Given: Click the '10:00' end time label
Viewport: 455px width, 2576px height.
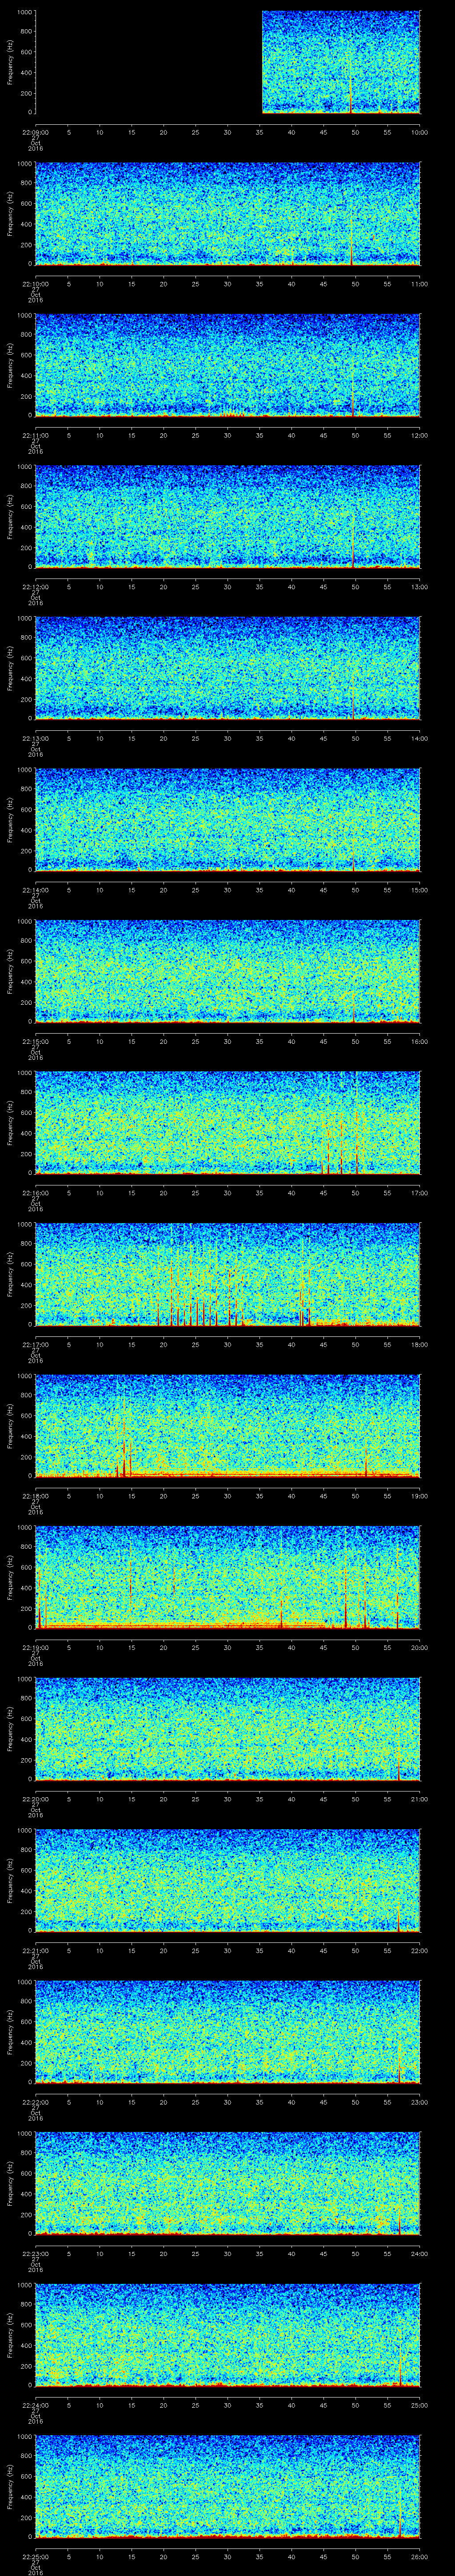Looking at the screenshot, I should (x=420, y=132).
